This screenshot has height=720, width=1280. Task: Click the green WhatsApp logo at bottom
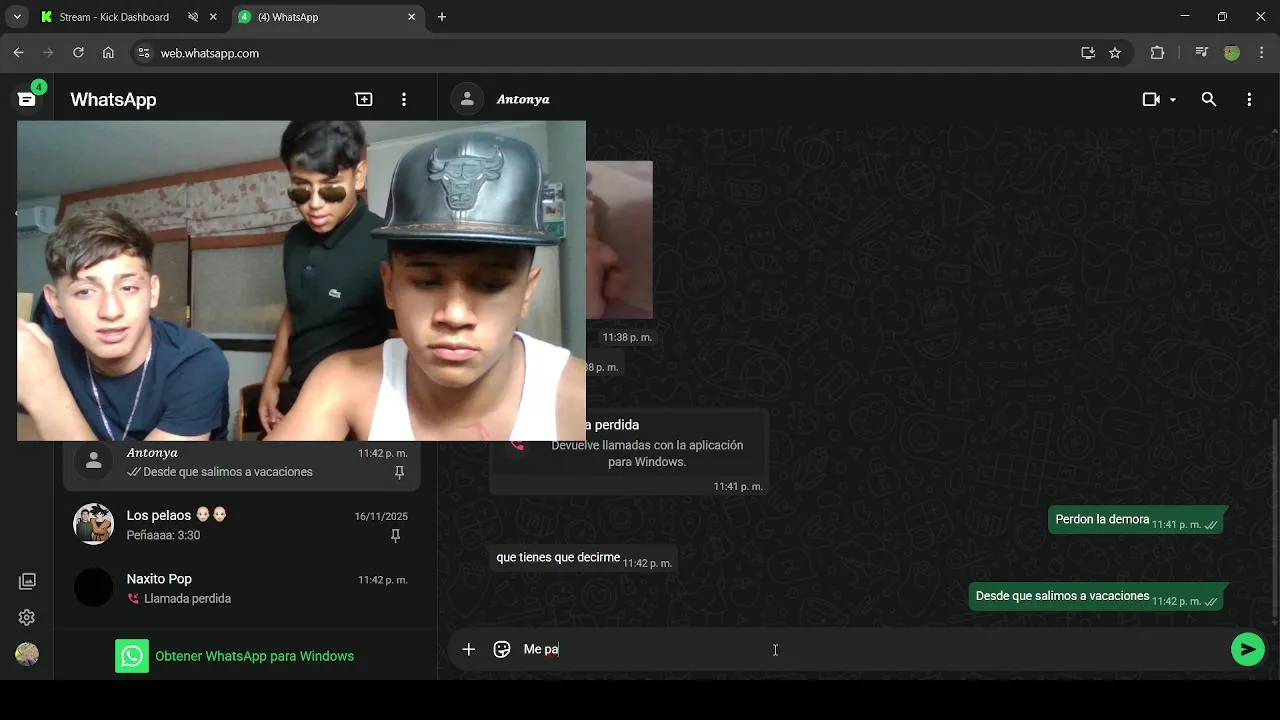[x=132, y=656]
